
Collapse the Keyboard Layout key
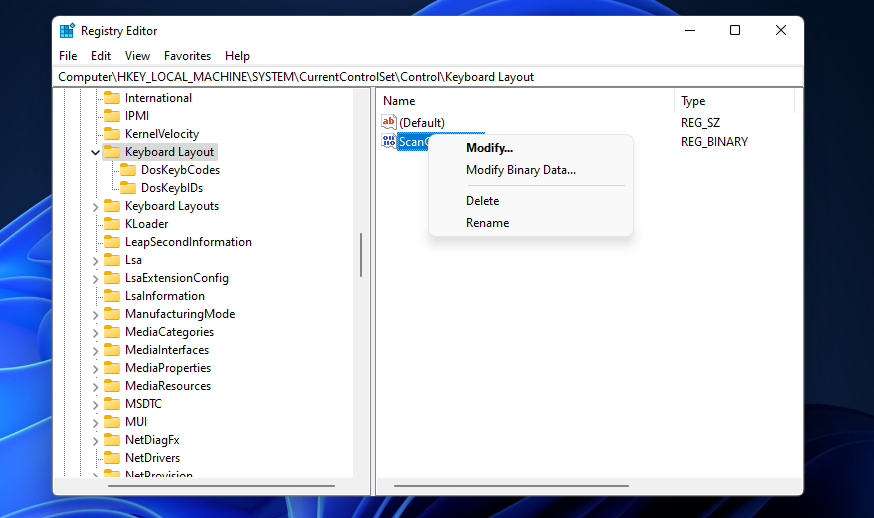(95, 152)
